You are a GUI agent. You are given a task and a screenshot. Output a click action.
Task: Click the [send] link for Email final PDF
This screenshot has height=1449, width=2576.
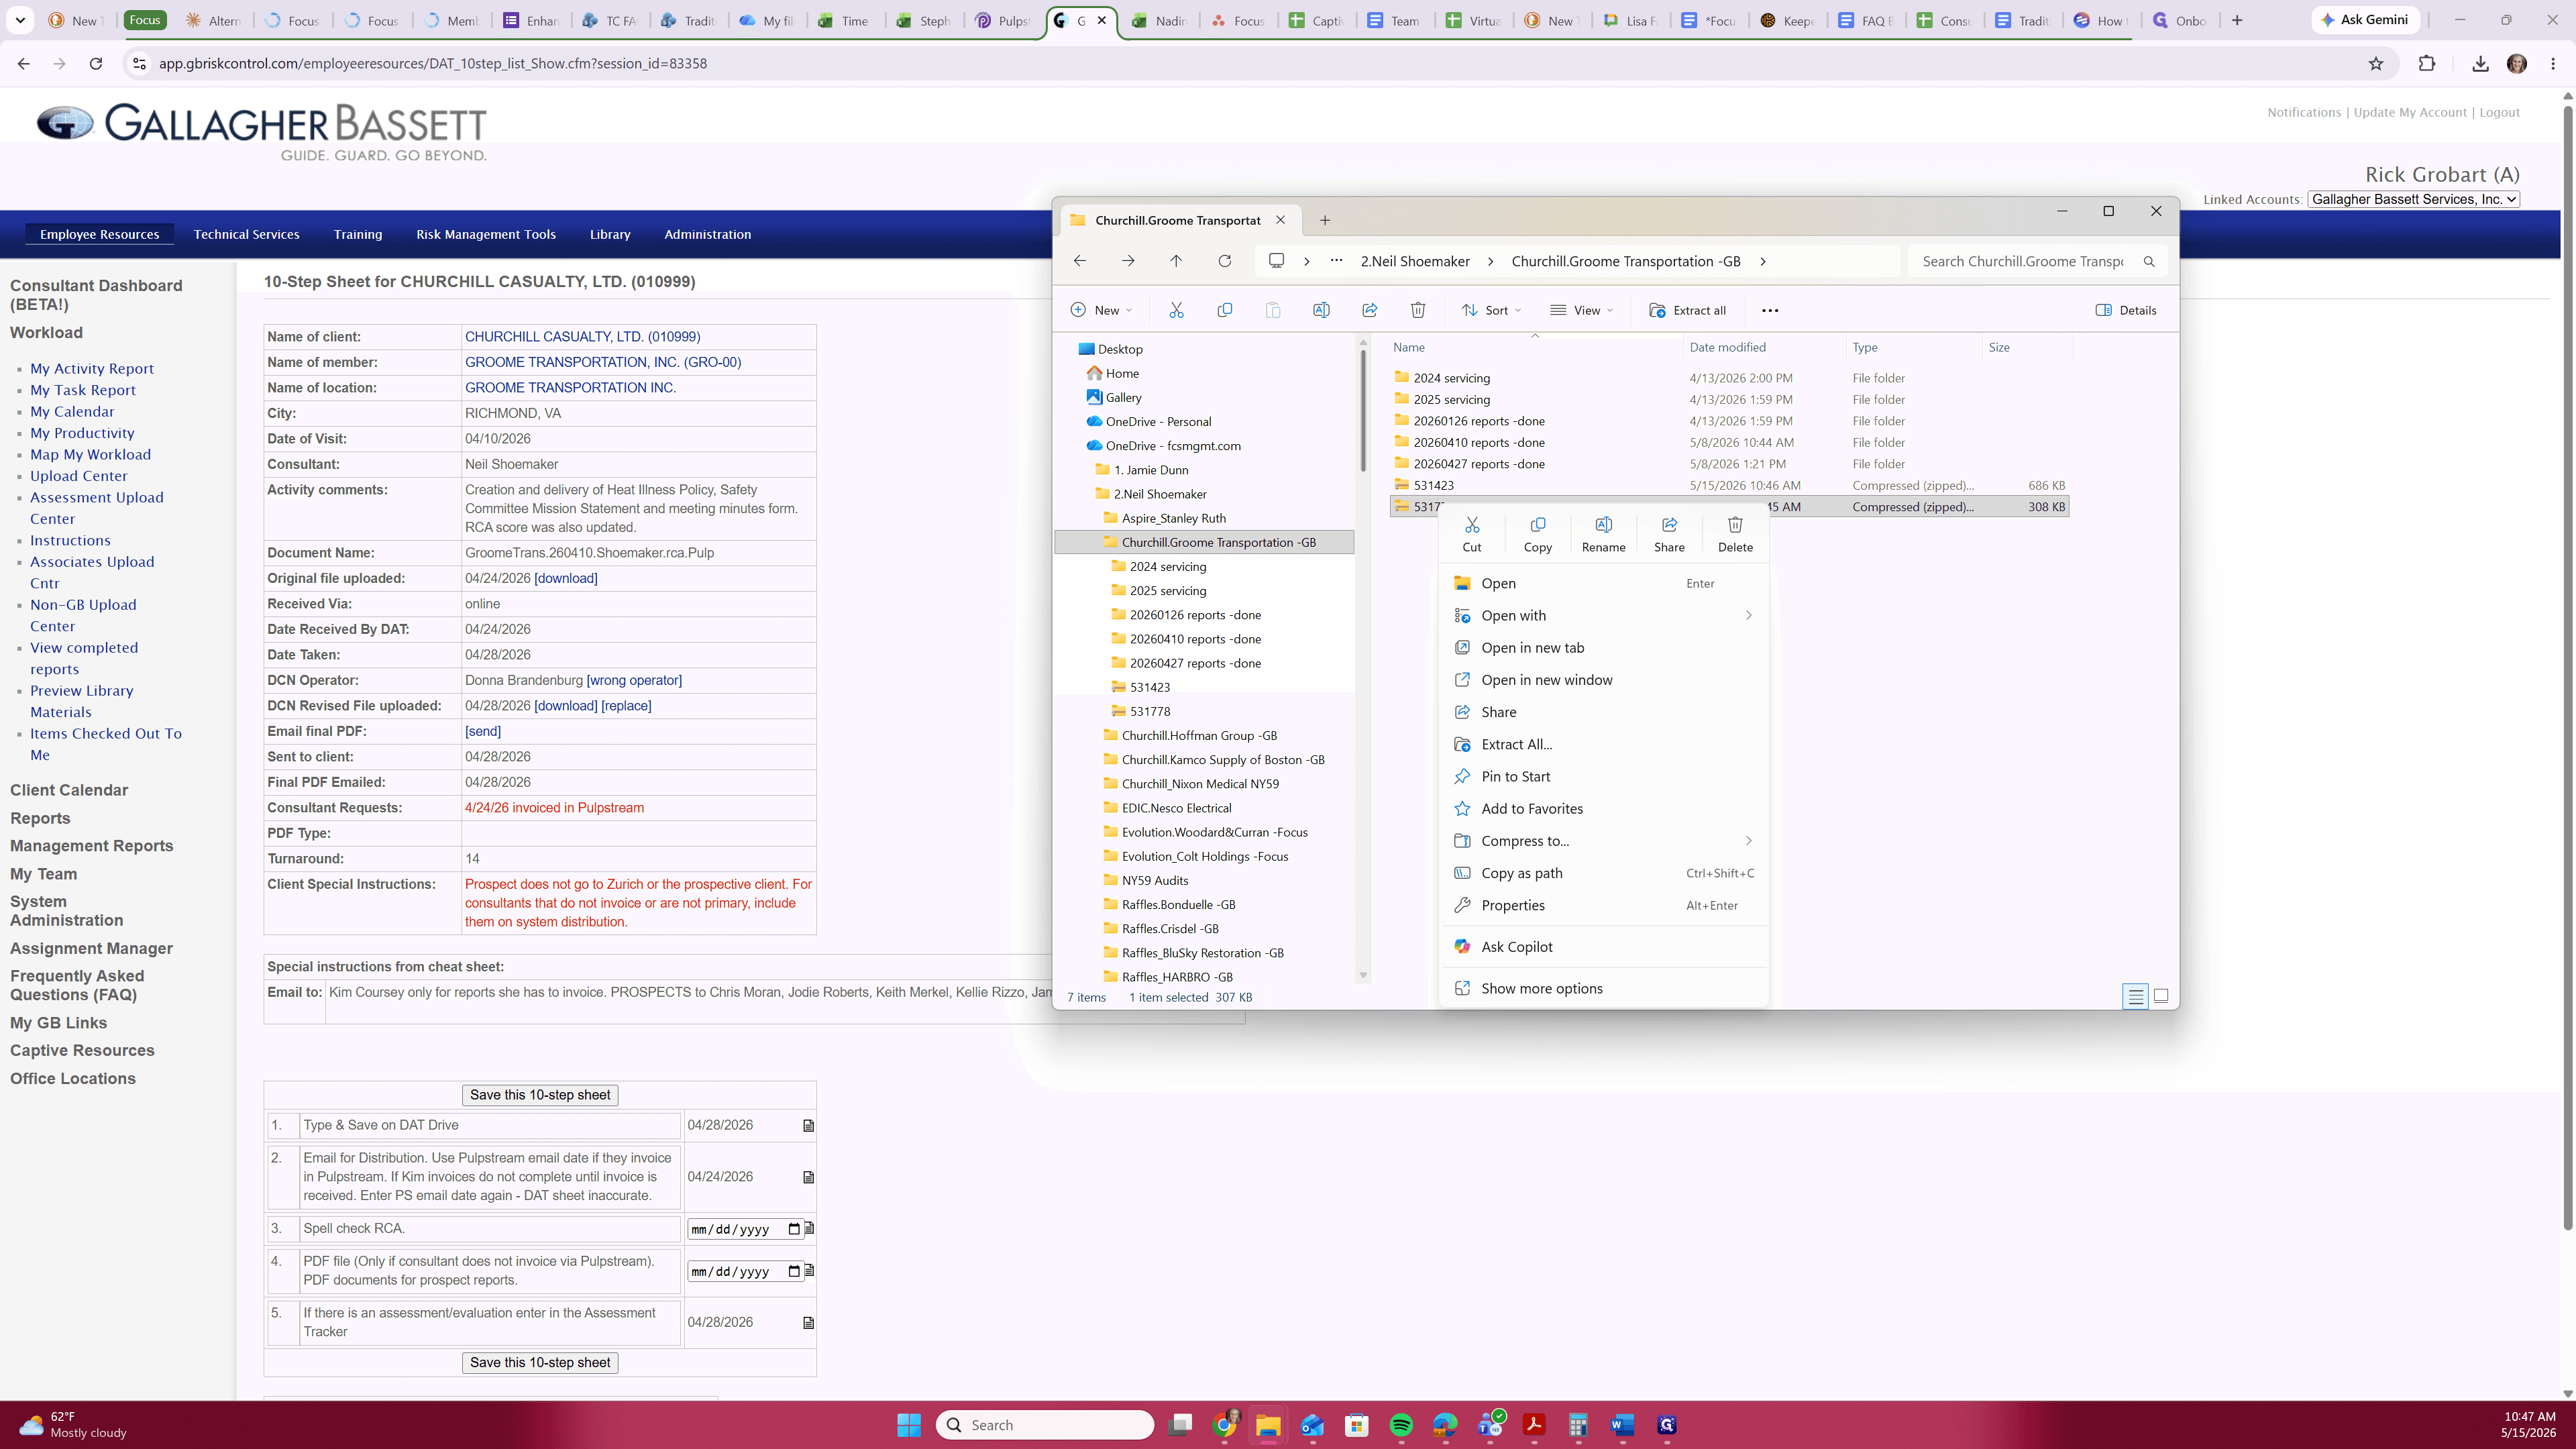(483, 731)
